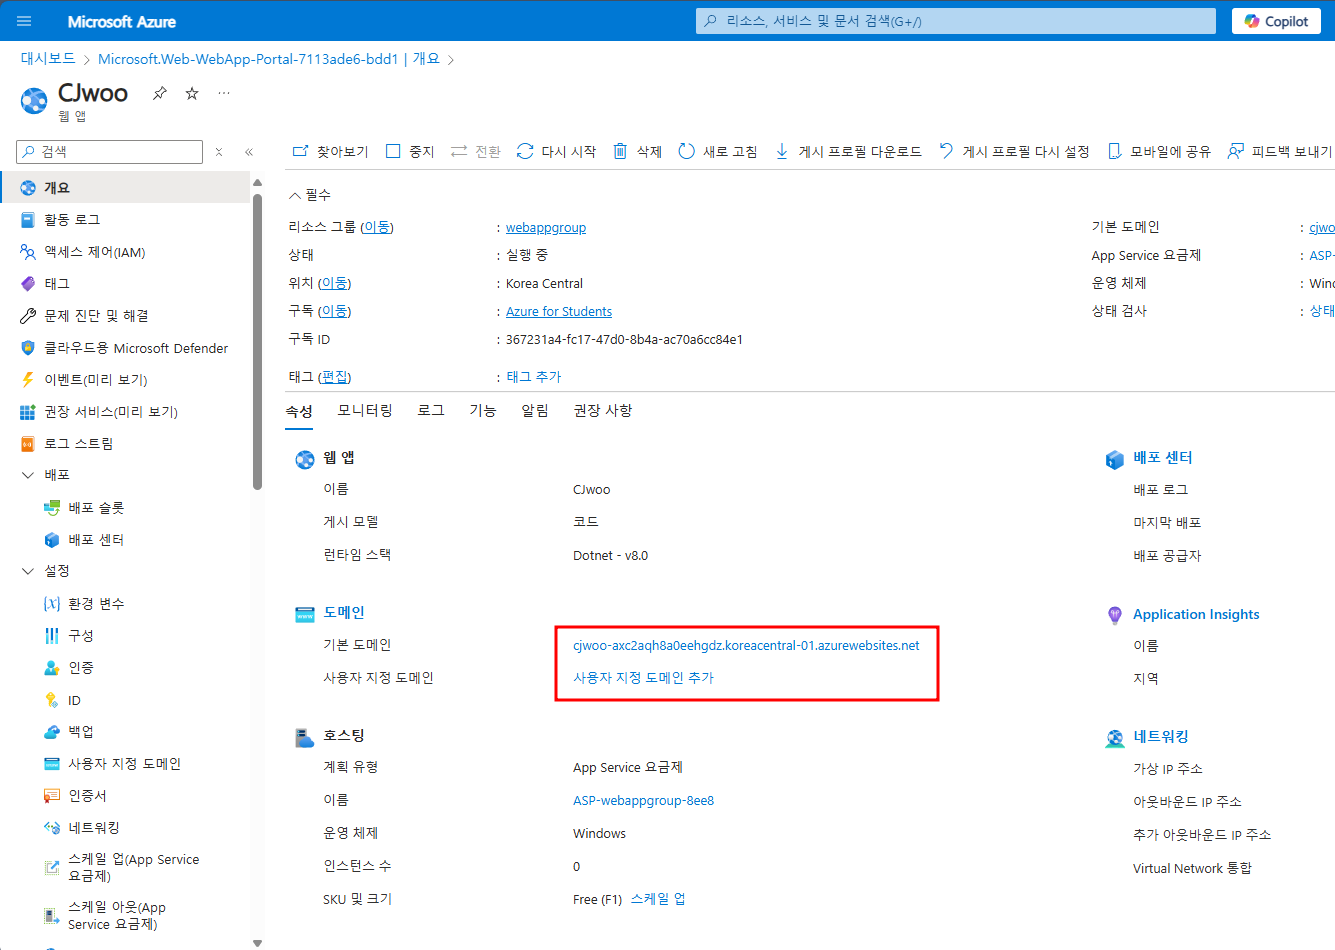Click 새로 고침 to refresh
Screen dimensions: 1335x950
[718, 152]
